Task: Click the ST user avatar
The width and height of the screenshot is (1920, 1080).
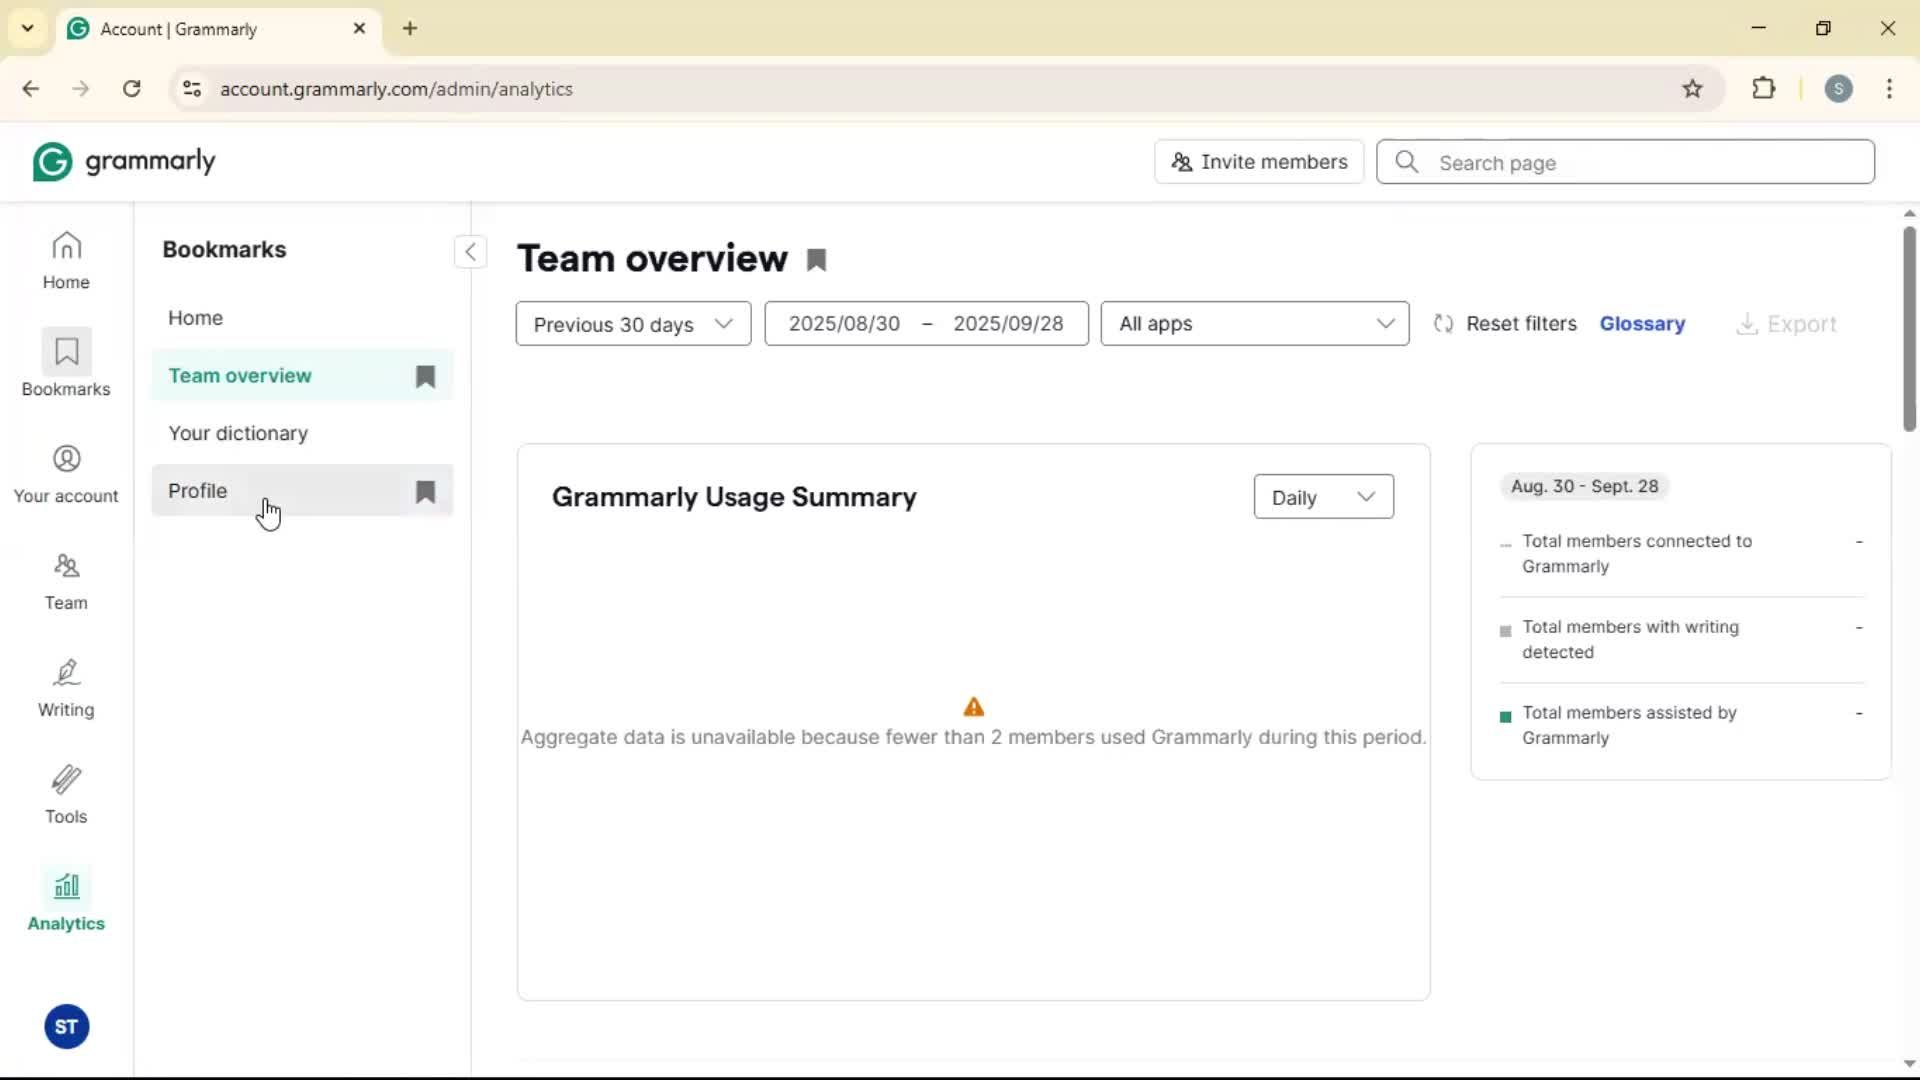Action: (x=66, y=1027)
